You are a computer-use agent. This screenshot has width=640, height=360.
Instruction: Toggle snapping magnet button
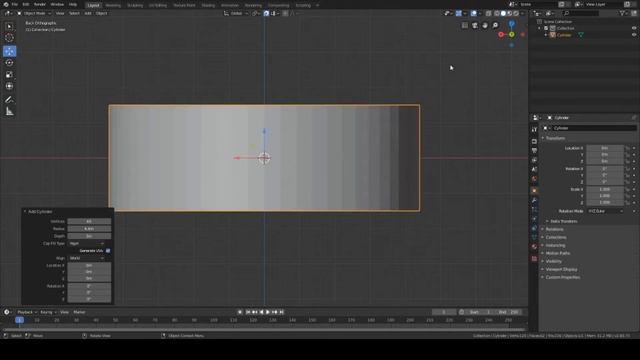click(266, 13)
